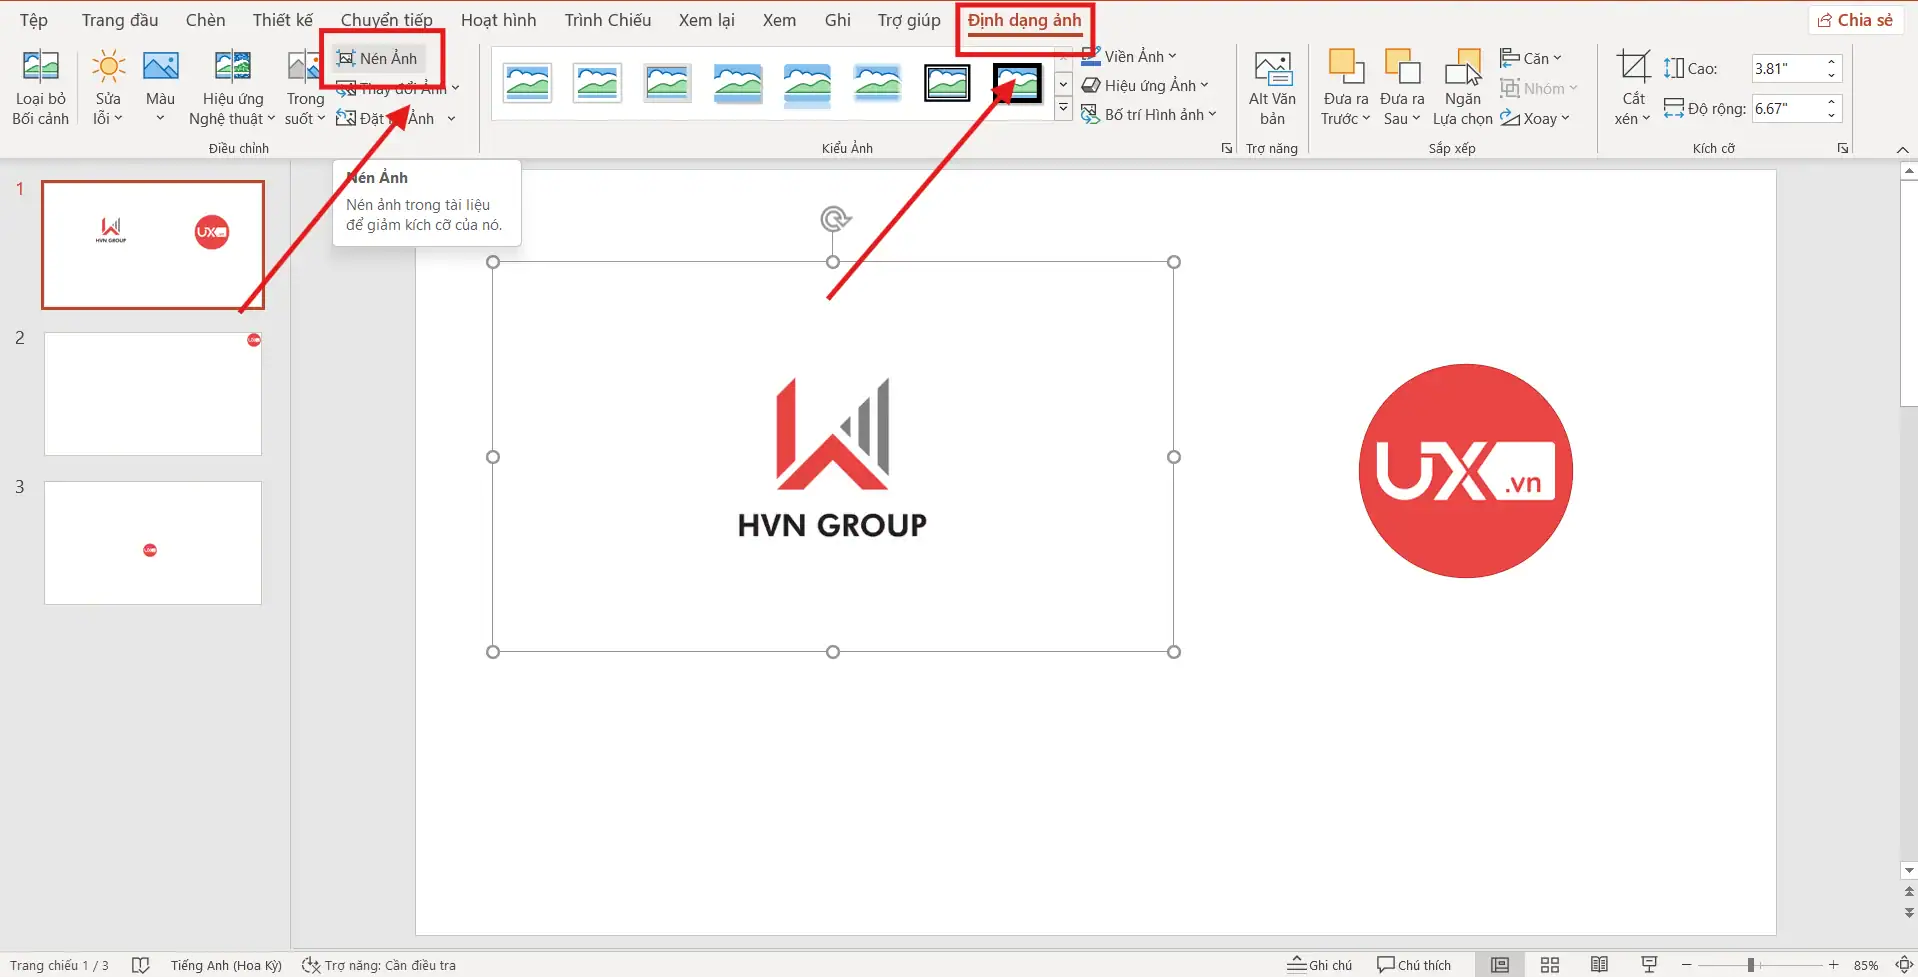1918x977 pixels.
Task: Collapse the ribbon with the chevron
Action: click(1902, 149)
